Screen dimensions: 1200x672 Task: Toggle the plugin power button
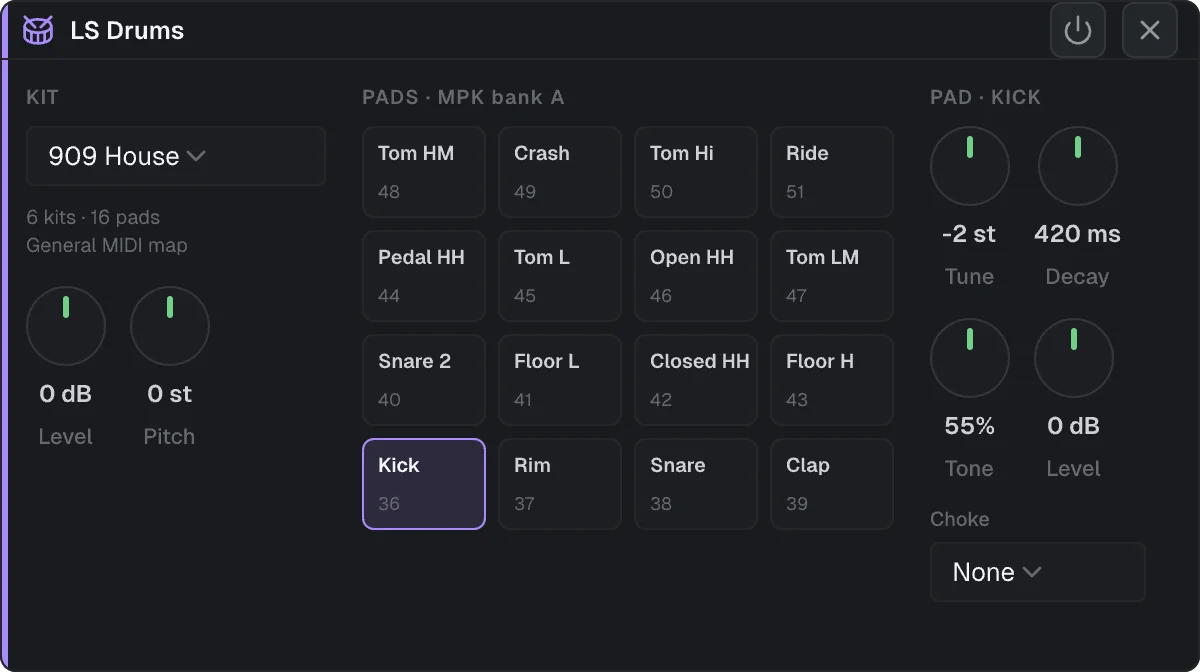tap(1077, 30)
